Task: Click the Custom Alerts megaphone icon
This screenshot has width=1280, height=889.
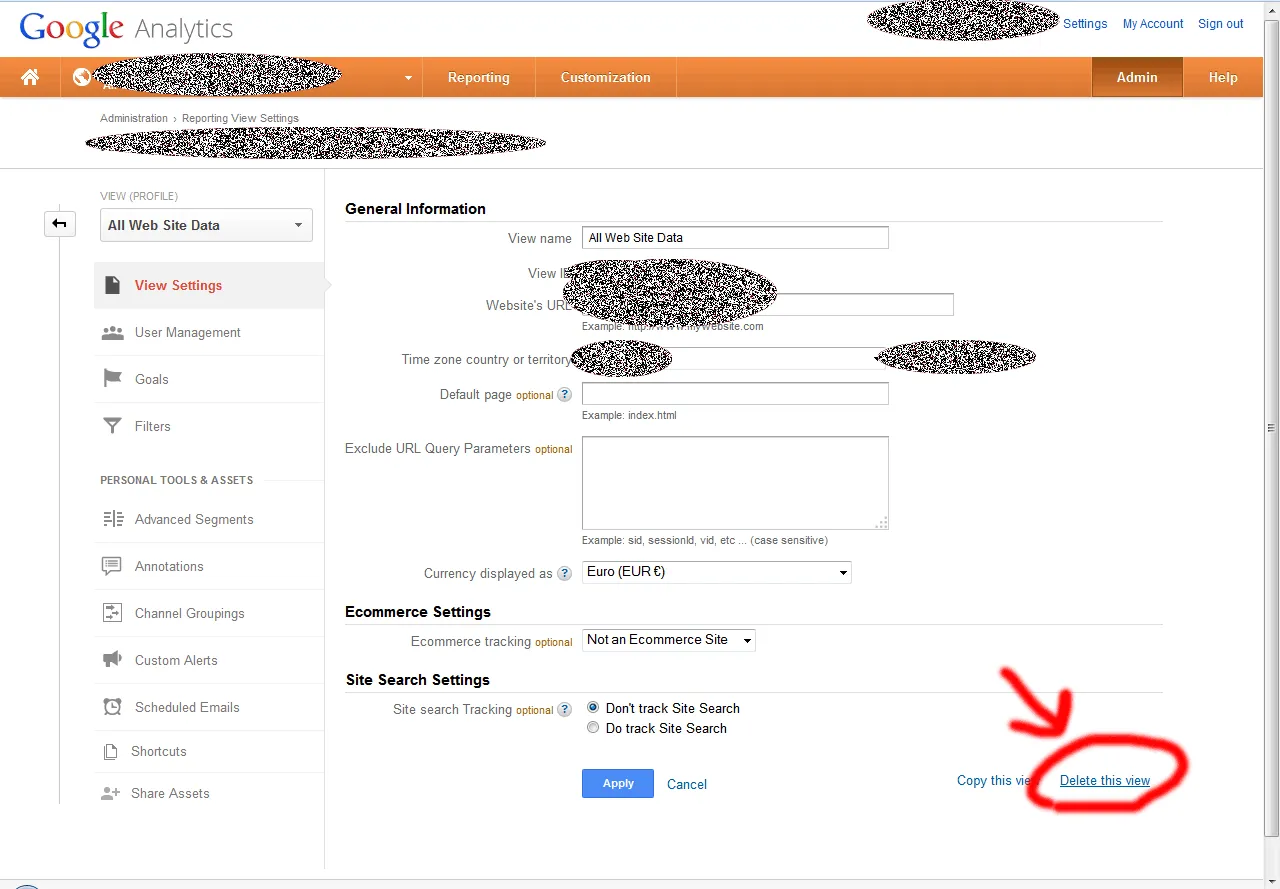Action: click(113, 660)
